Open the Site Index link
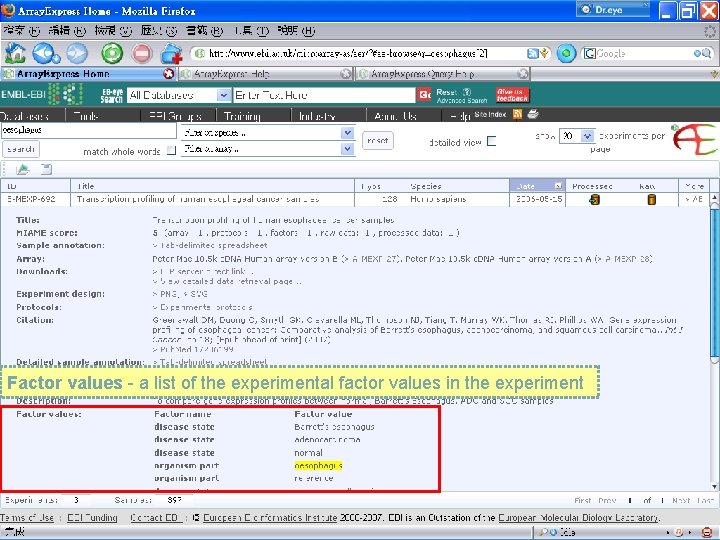The width and height of the screenshot is (720, 540). point(490,114)
